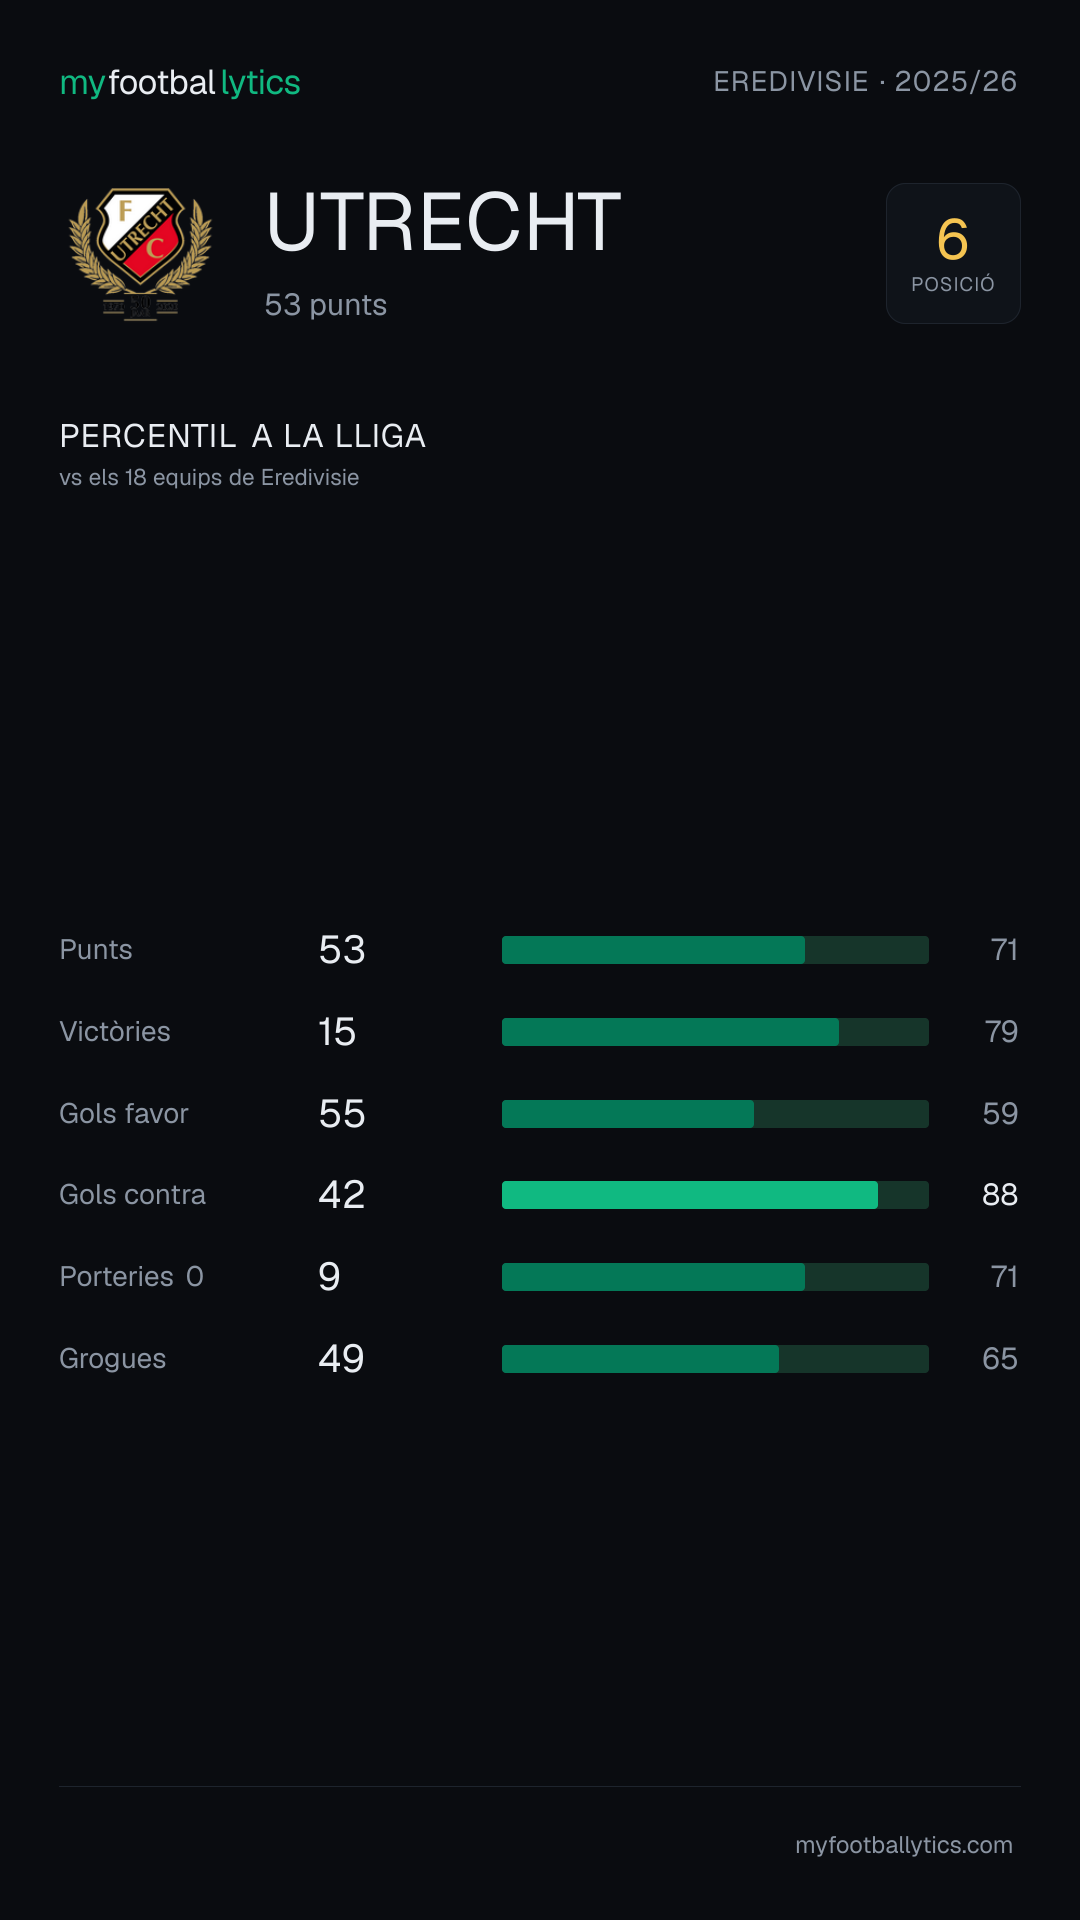
Task: Click the UTRECHT team title
Action: click(443, 222)
